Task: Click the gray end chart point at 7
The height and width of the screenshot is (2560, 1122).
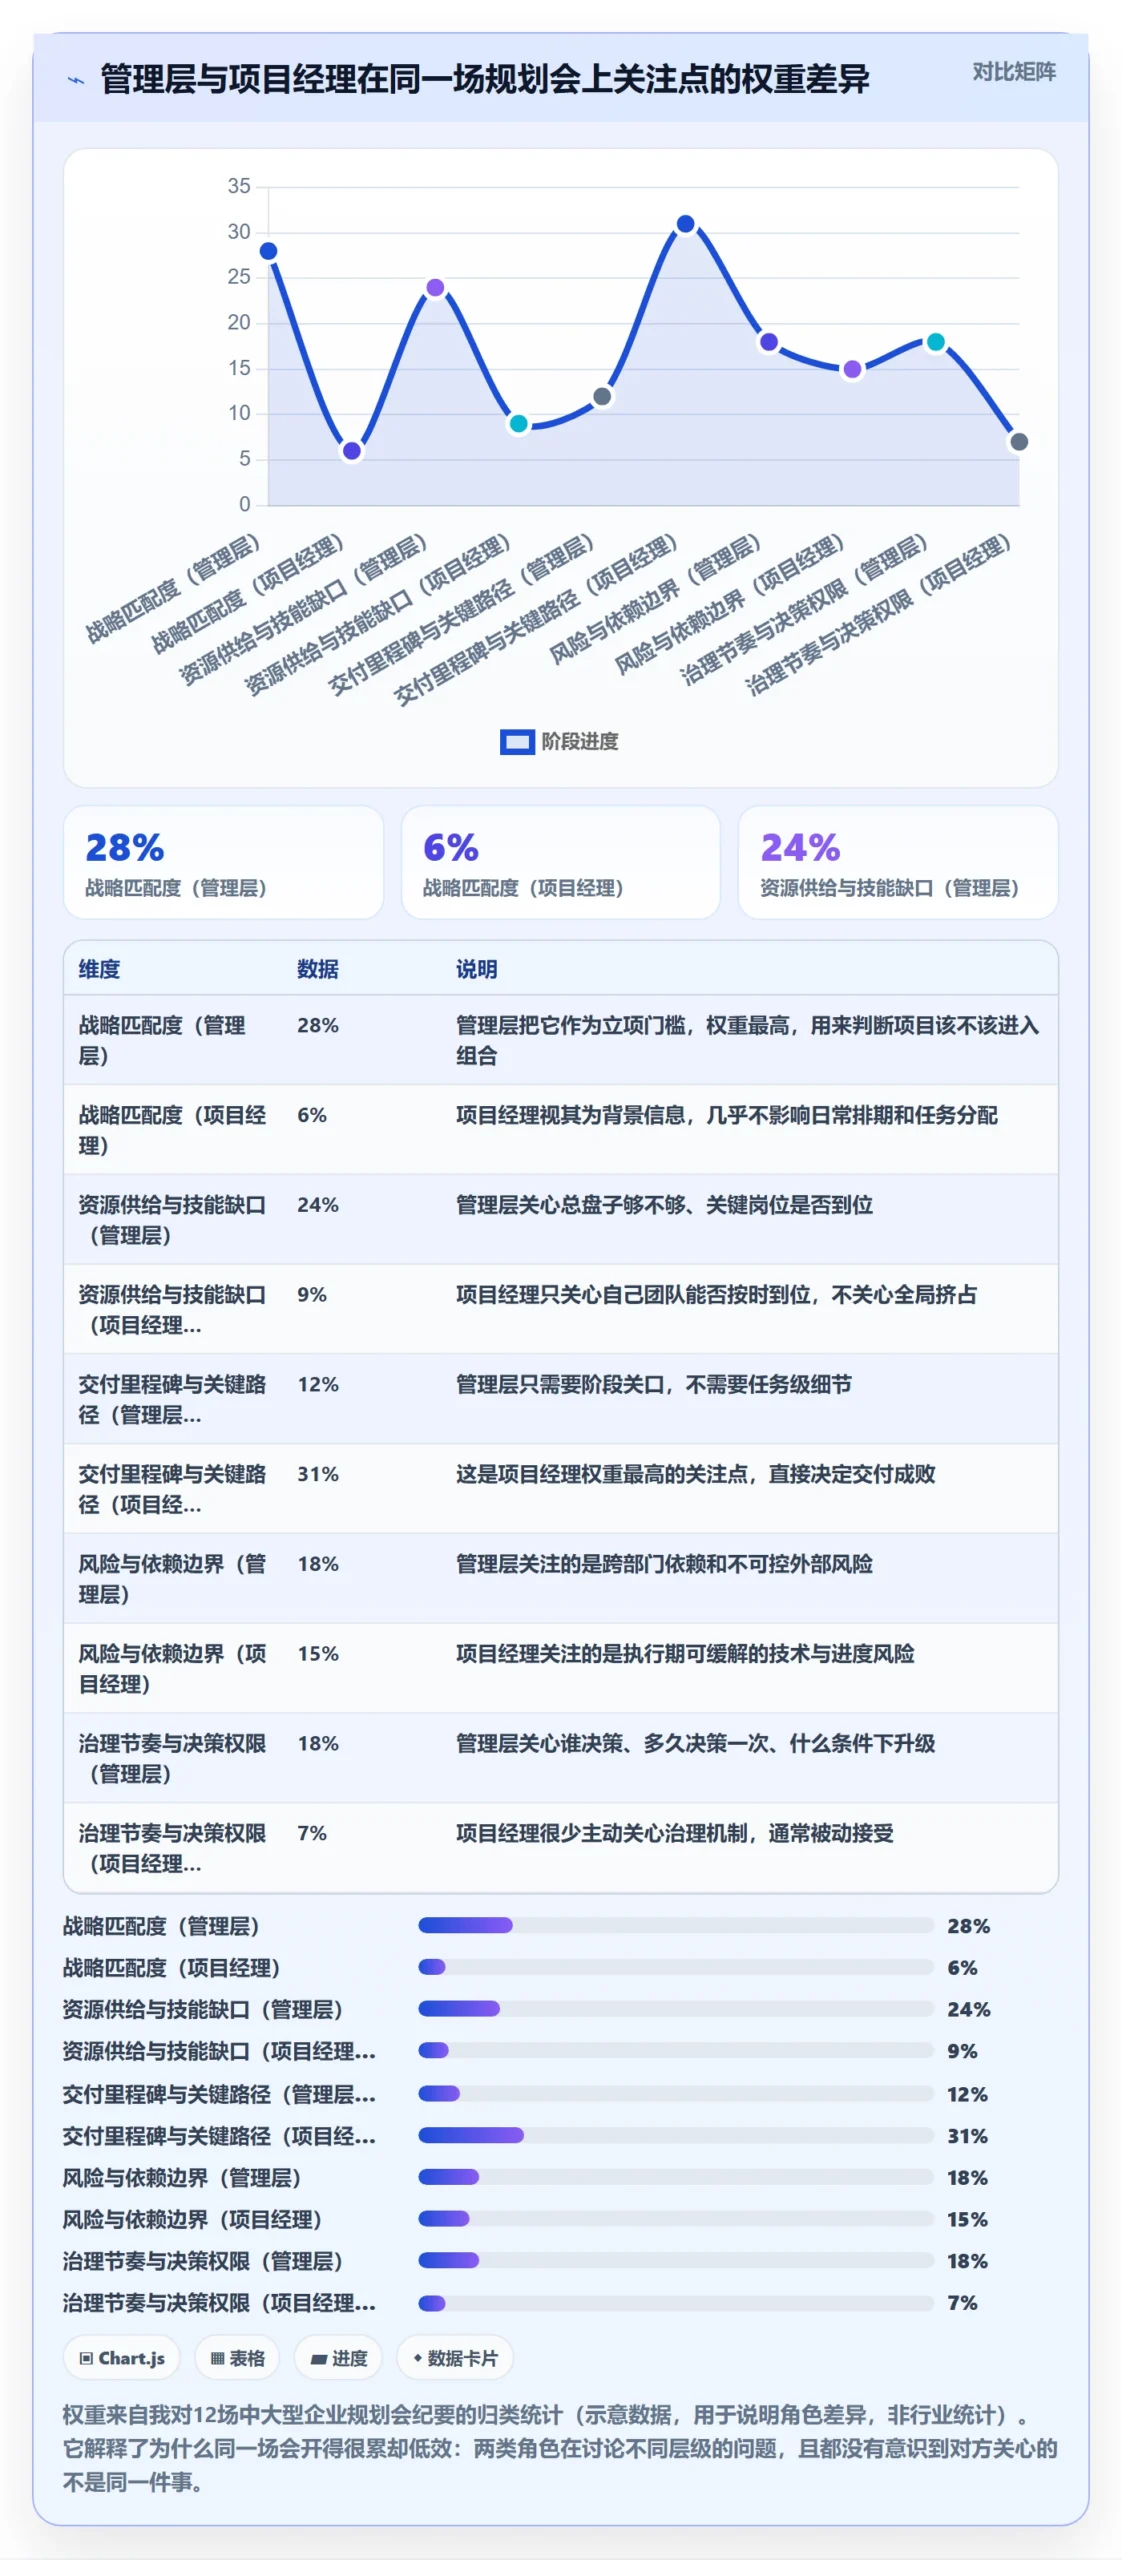Action: tap(1019, 442)
